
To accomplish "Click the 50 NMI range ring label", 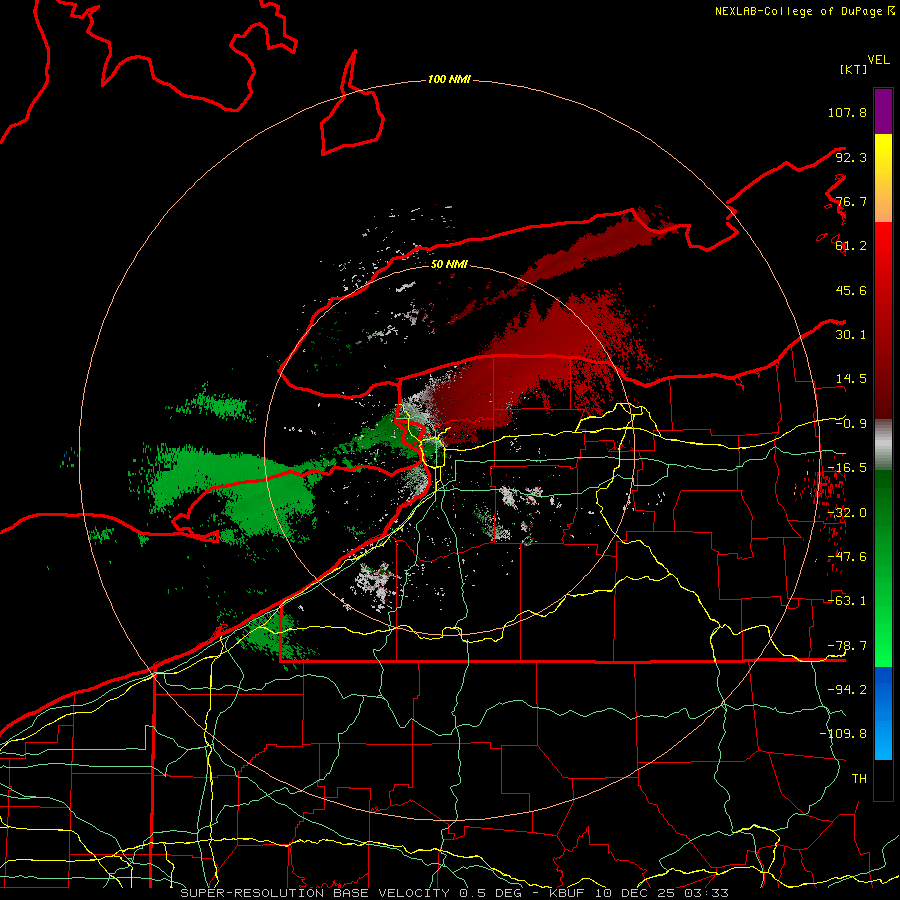I will (x=449, y=265).
